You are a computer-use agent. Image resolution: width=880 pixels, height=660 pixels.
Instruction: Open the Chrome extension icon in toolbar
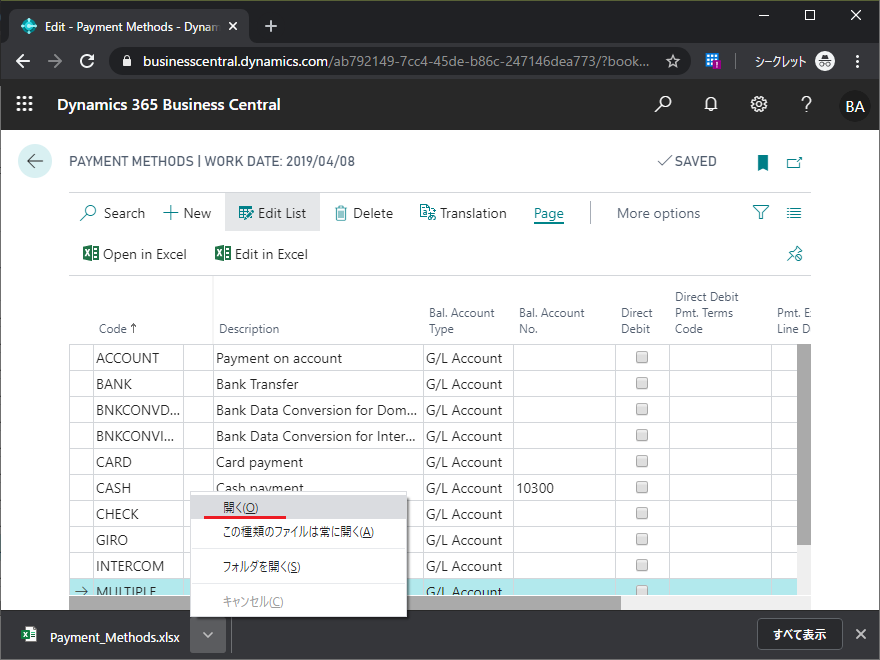coord(712,61)
